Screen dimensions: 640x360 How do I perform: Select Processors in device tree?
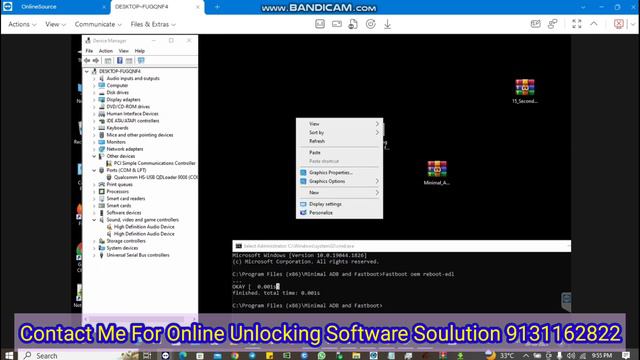point(118,191)
